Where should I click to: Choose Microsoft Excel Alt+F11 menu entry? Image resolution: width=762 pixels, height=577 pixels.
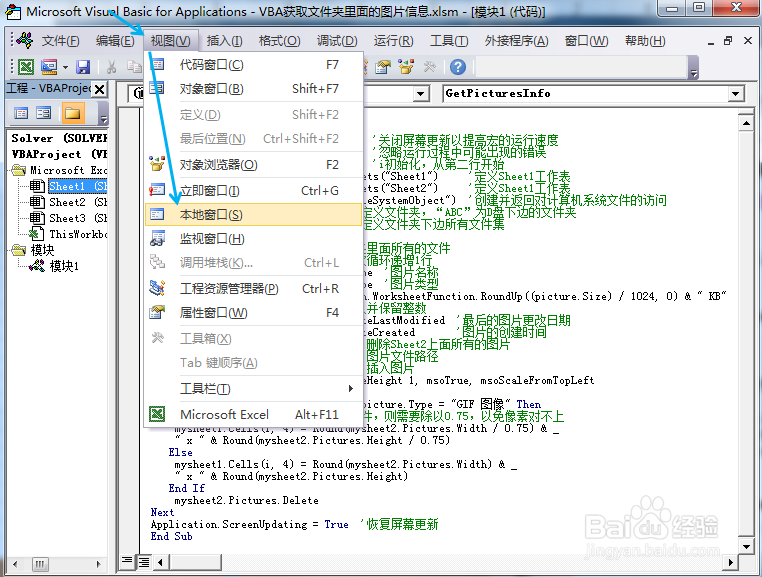click(x=254, y=415)
